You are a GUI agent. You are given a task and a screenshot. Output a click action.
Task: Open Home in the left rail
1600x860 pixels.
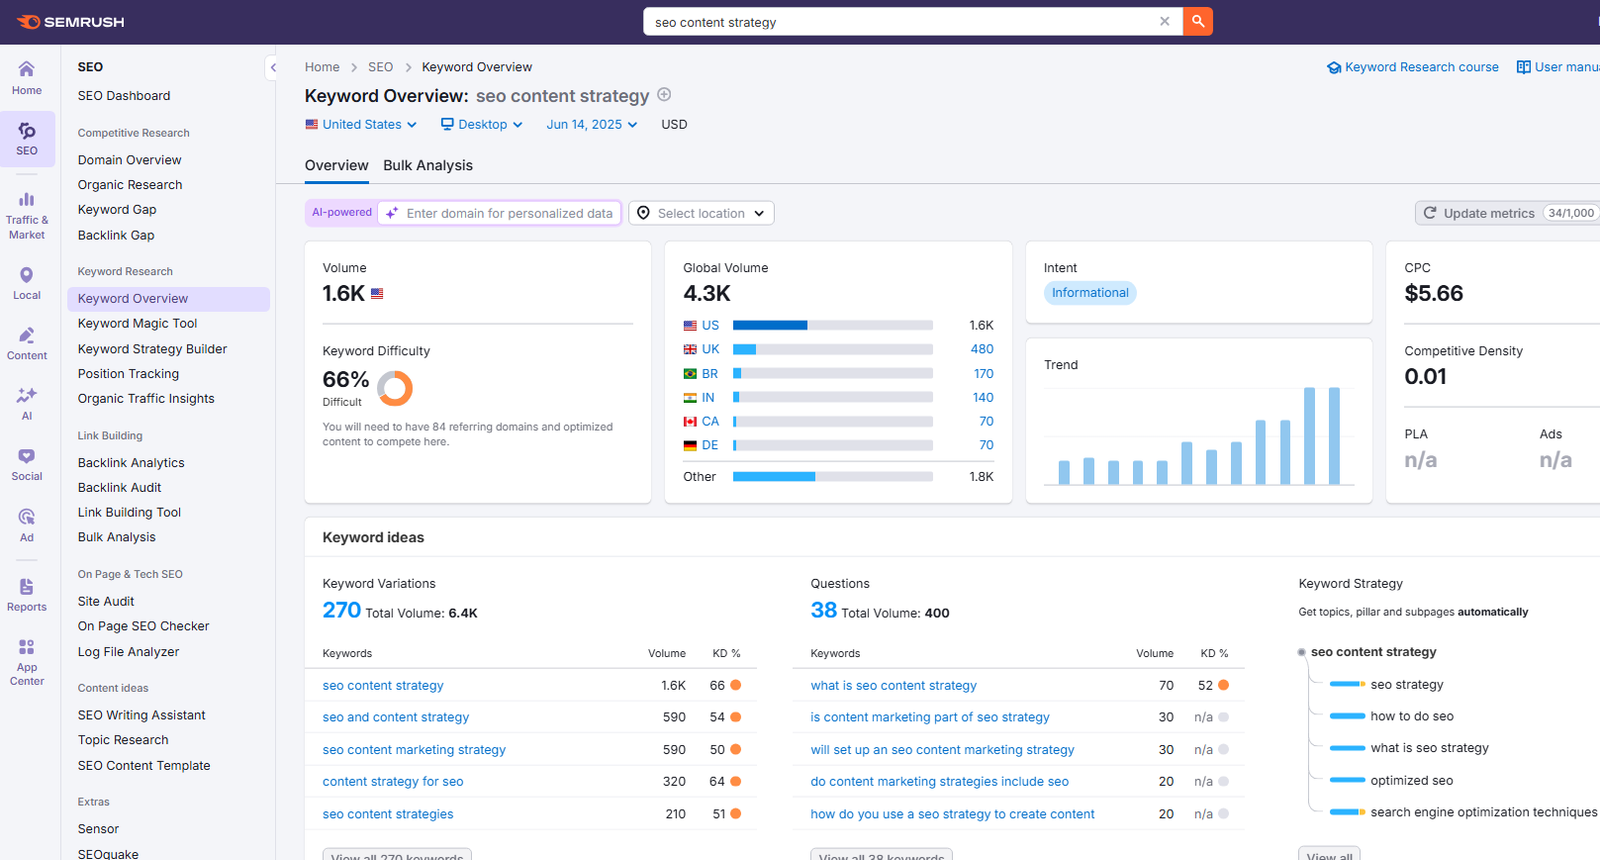click(x=27, y=77)
